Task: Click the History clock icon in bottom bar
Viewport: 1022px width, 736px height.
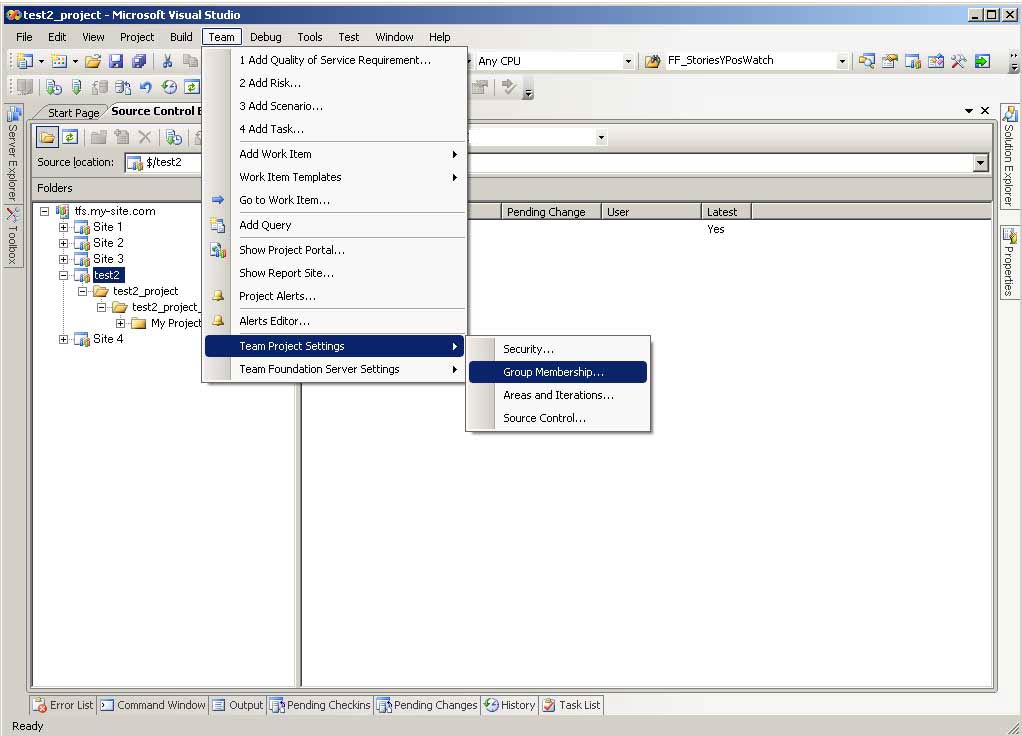Action: coord(491,705)
